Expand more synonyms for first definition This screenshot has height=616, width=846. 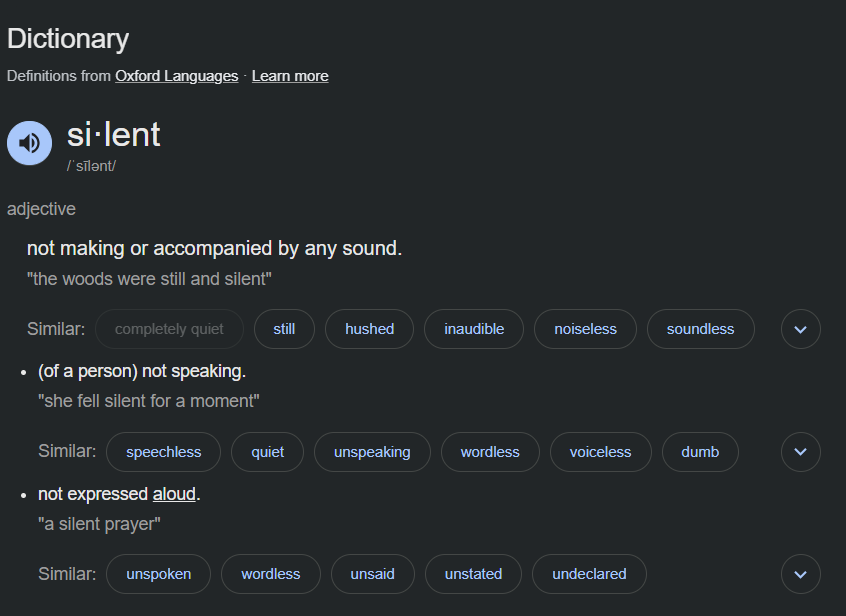pyautogui.click(x=800, y=329)
